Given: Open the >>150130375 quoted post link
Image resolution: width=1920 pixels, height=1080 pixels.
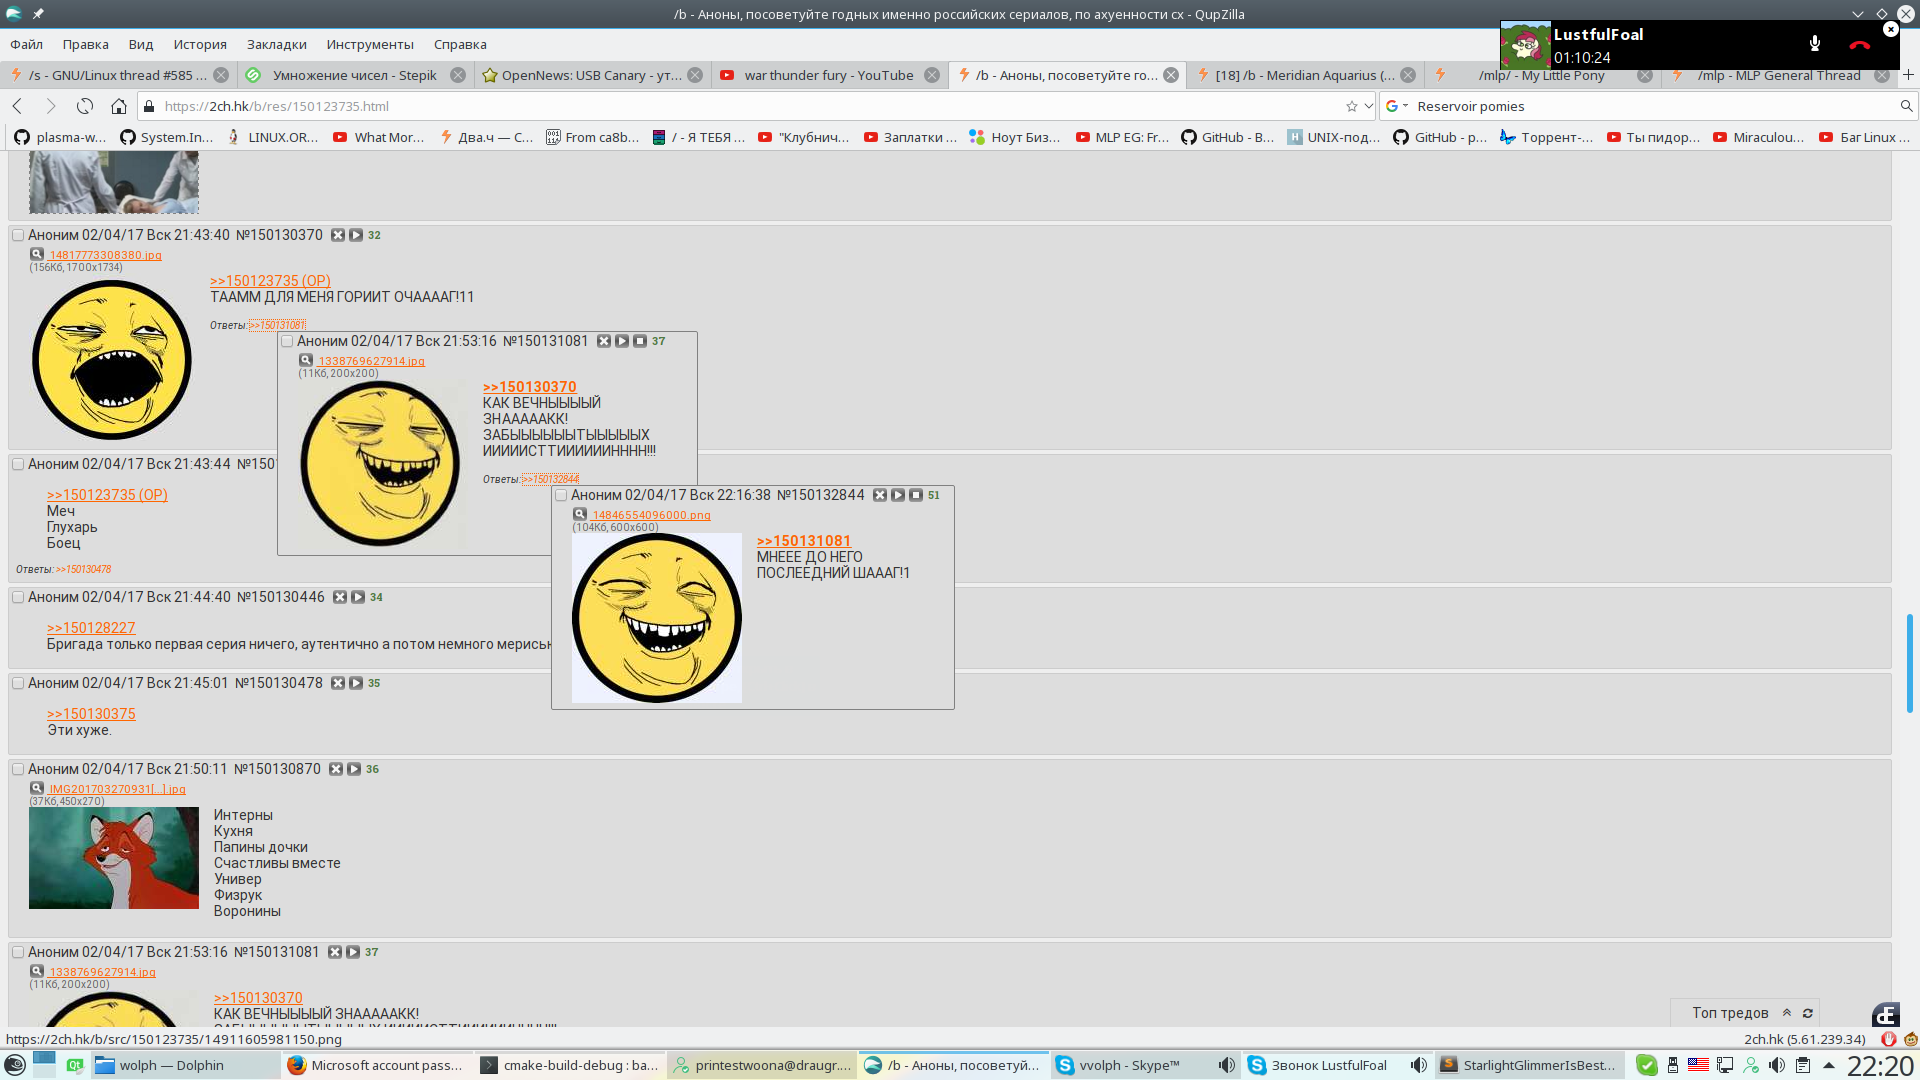Looking at the screenshot, I should pyautogui.click(x=91, y=714).
